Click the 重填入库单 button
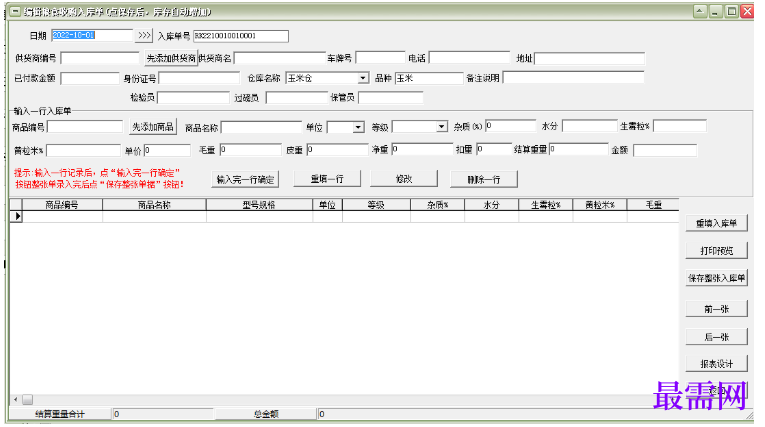The image size is (765, 427). [717, 224]
